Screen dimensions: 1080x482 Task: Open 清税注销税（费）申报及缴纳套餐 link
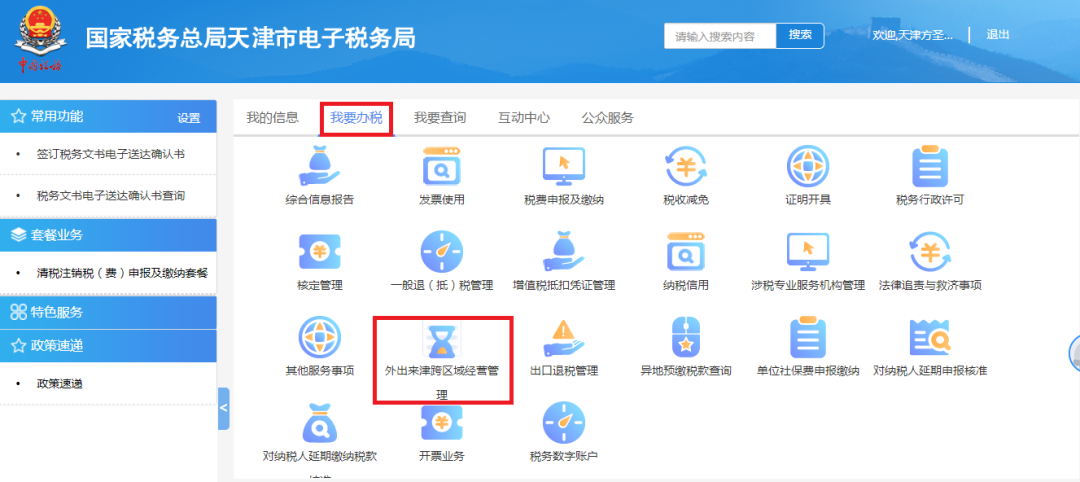[x=122, y=273]
